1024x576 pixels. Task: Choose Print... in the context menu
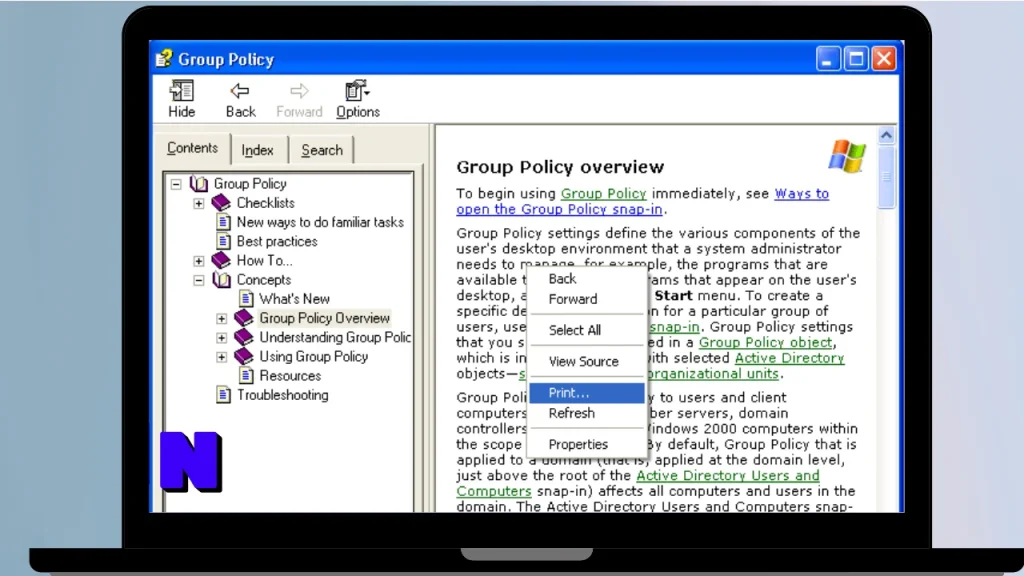tap(586, 392)
